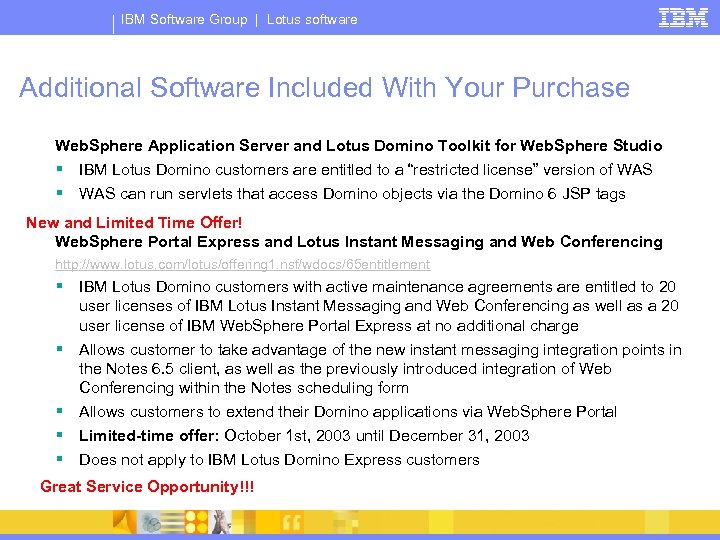The image size is (720, 540).
Task: Select the 'Lotus software' header text
Action: pyautogui.click(x=312, y=19)
